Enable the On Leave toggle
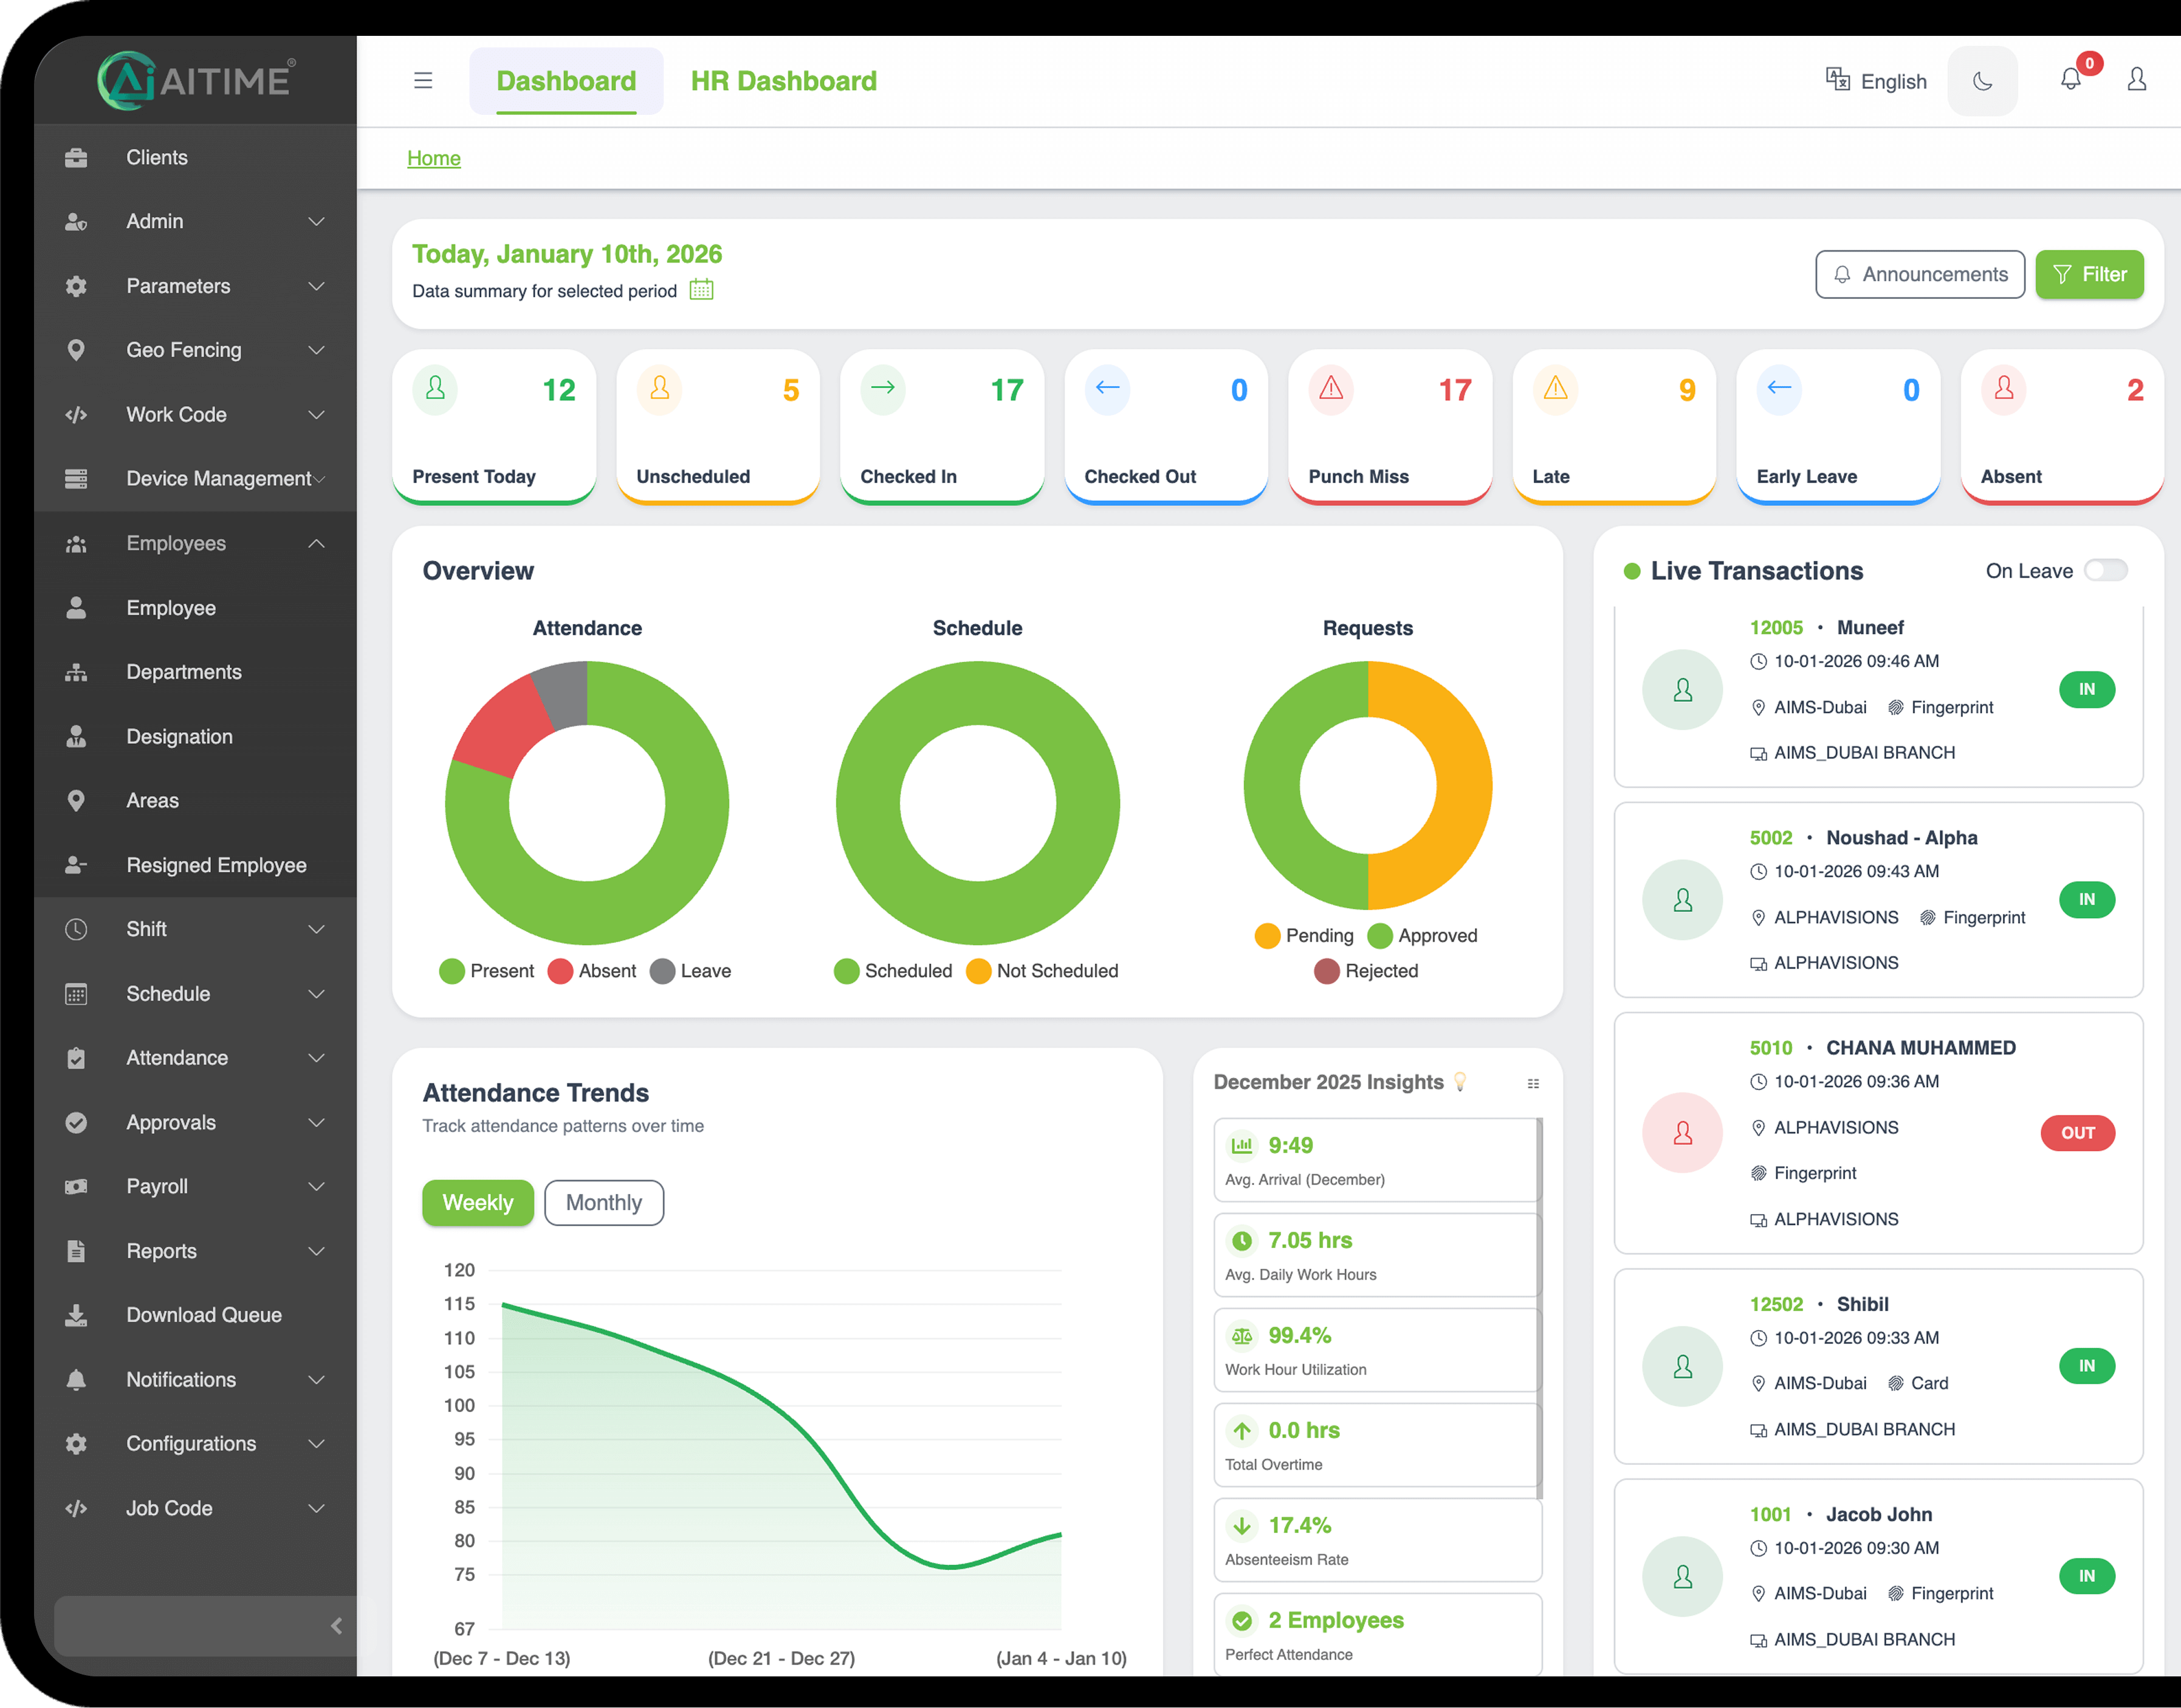Image resolution: width=2181 pixels, height=1708 pixels. tap(2106, 570)
